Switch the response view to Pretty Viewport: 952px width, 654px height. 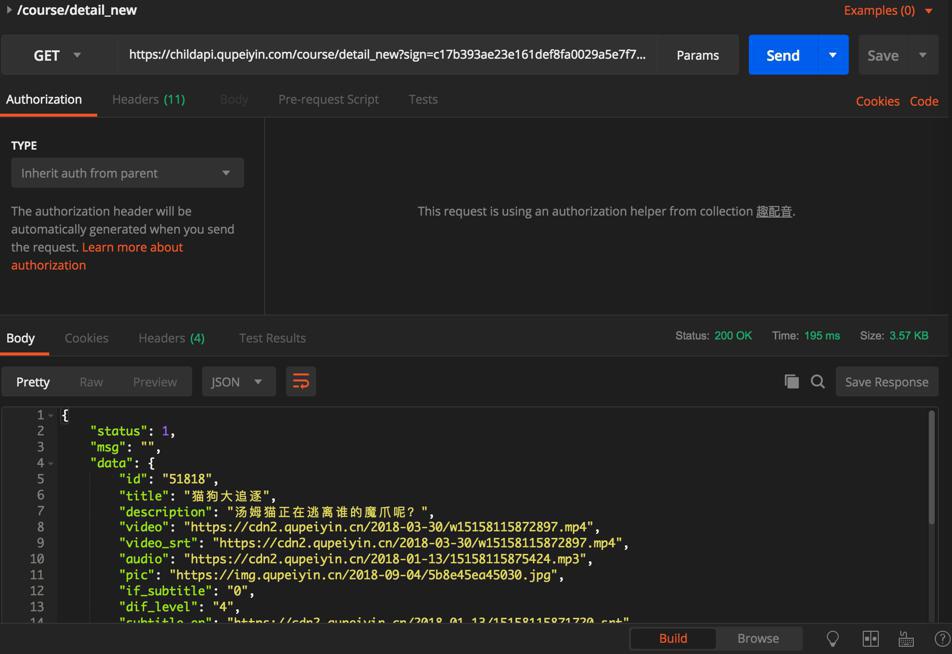(33, 382)
